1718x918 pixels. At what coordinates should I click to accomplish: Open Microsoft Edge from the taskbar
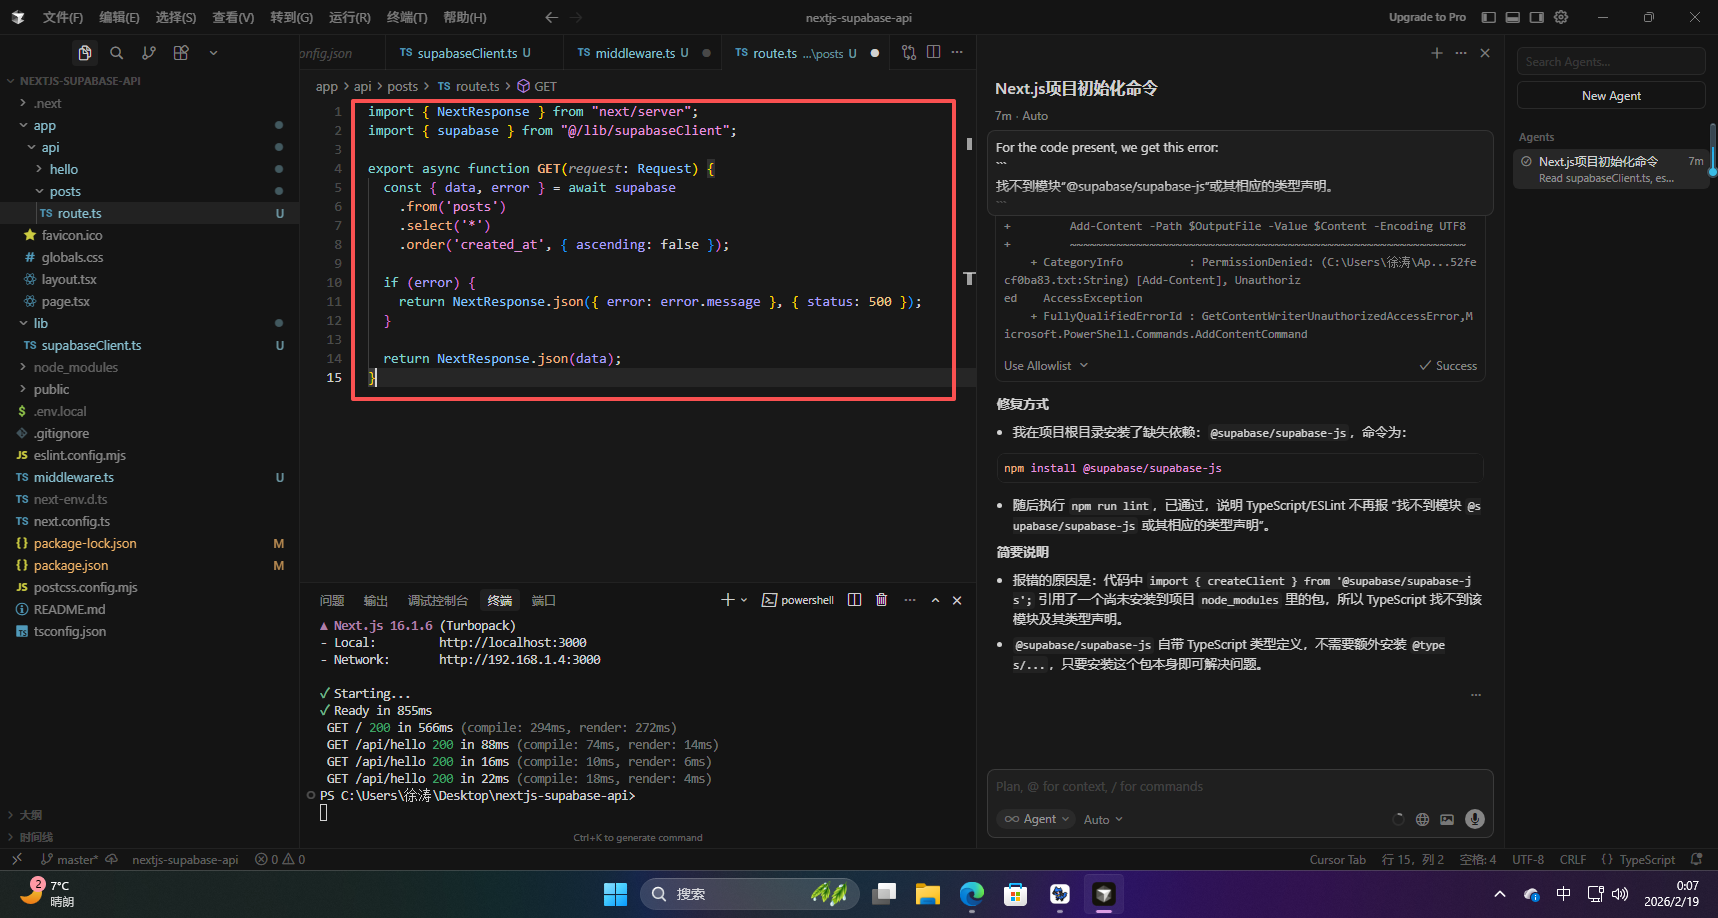pos(971,894)
